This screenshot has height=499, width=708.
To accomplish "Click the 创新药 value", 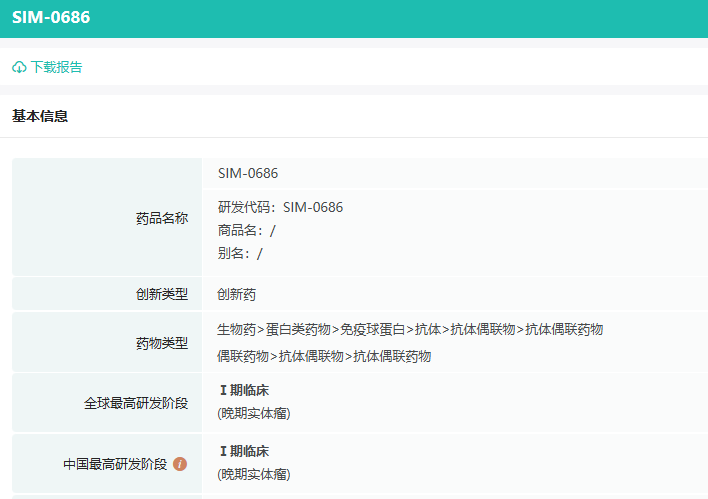I will pos(237,294).
